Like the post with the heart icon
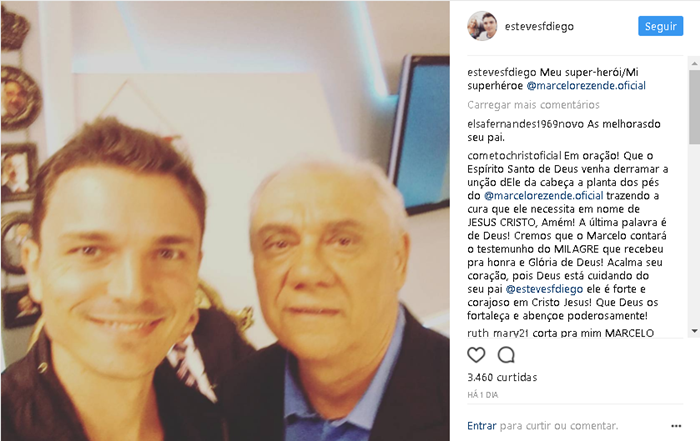 pyautogui.click(x=476, y=355)
